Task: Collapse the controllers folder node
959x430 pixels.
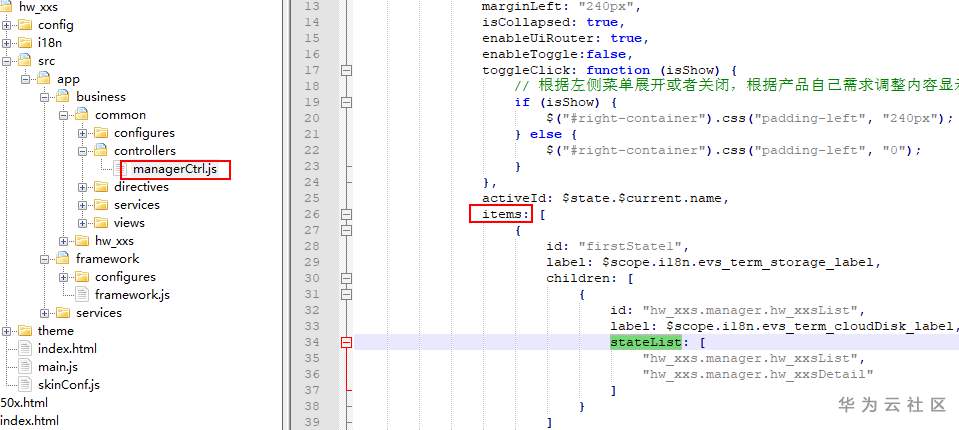Action: (x=83, y=151)
